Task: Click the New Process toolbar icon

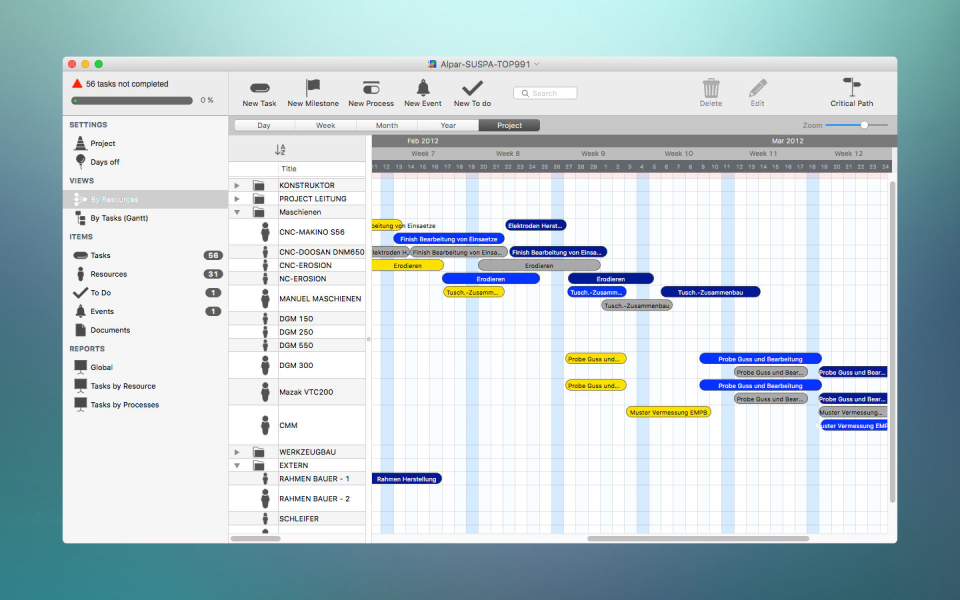Action: pos(371,93)
